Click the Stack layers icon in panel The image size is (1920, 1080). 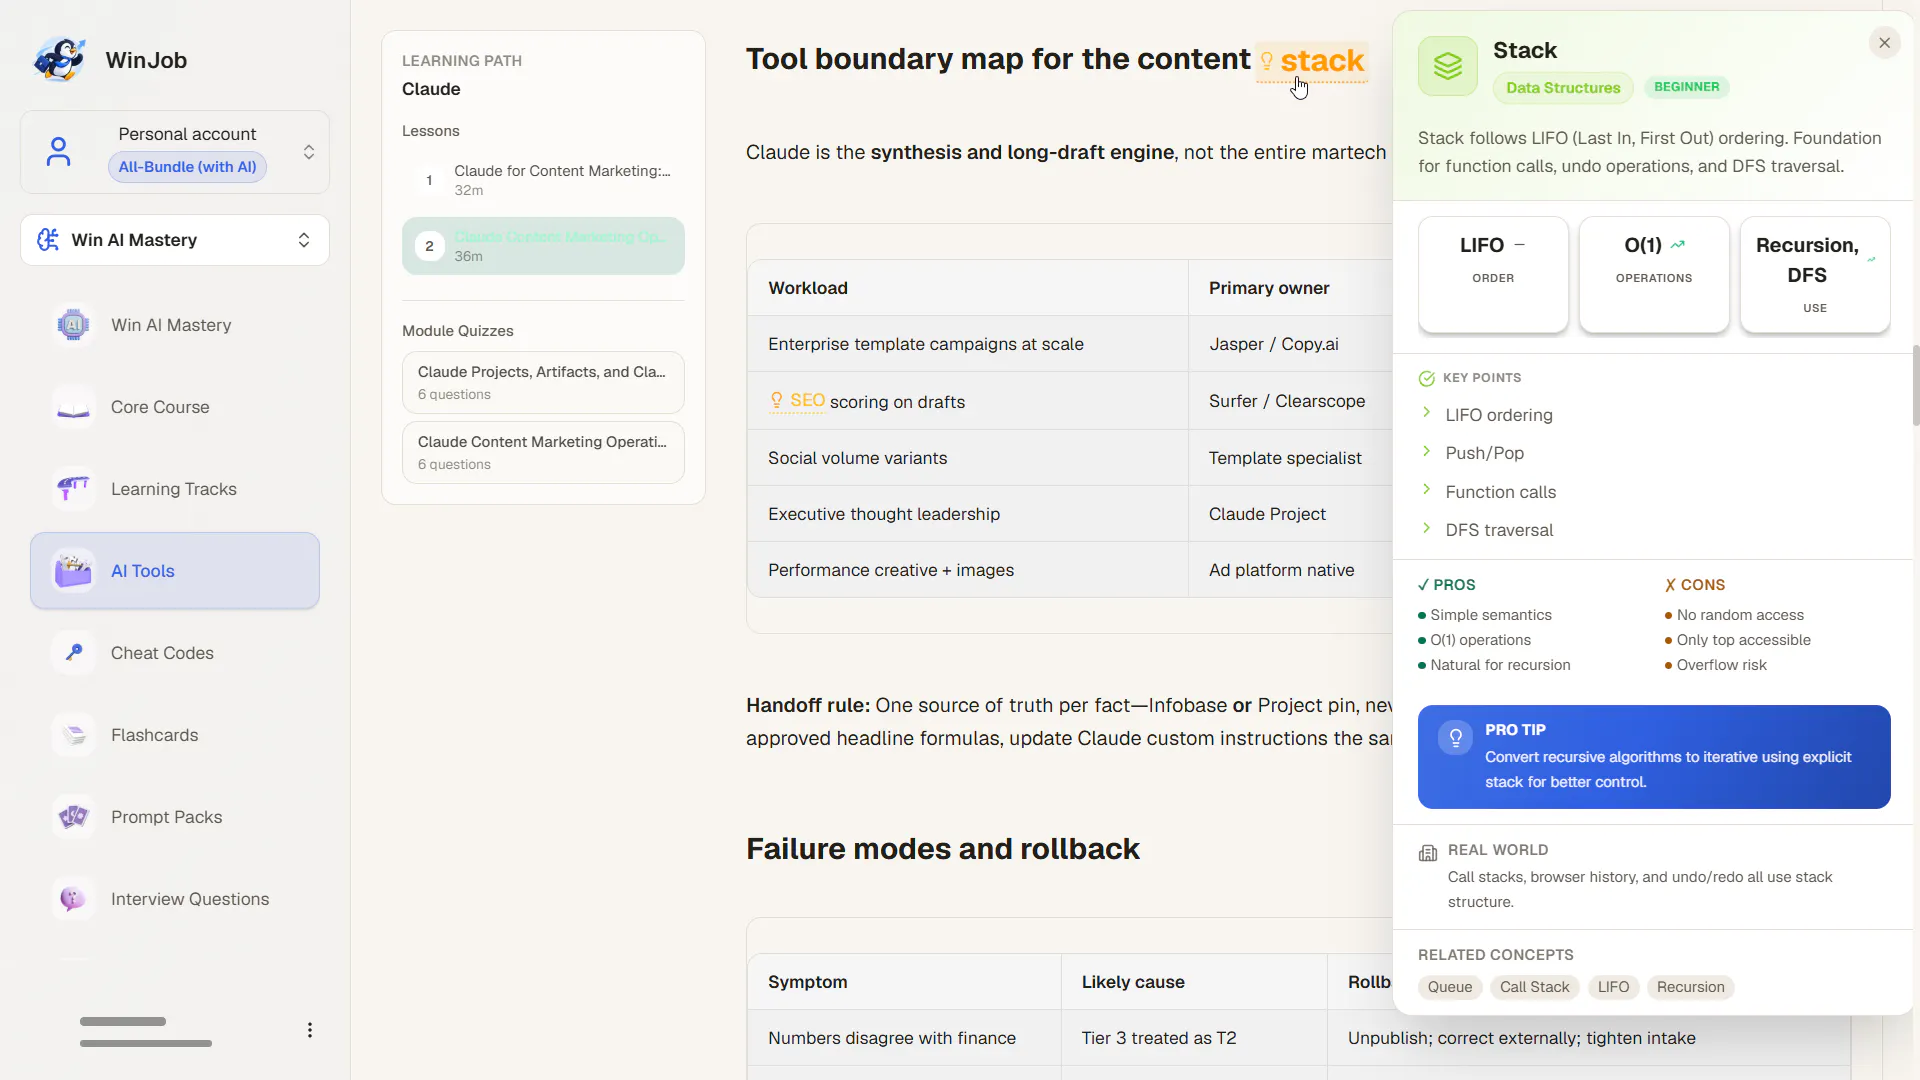1447,66
